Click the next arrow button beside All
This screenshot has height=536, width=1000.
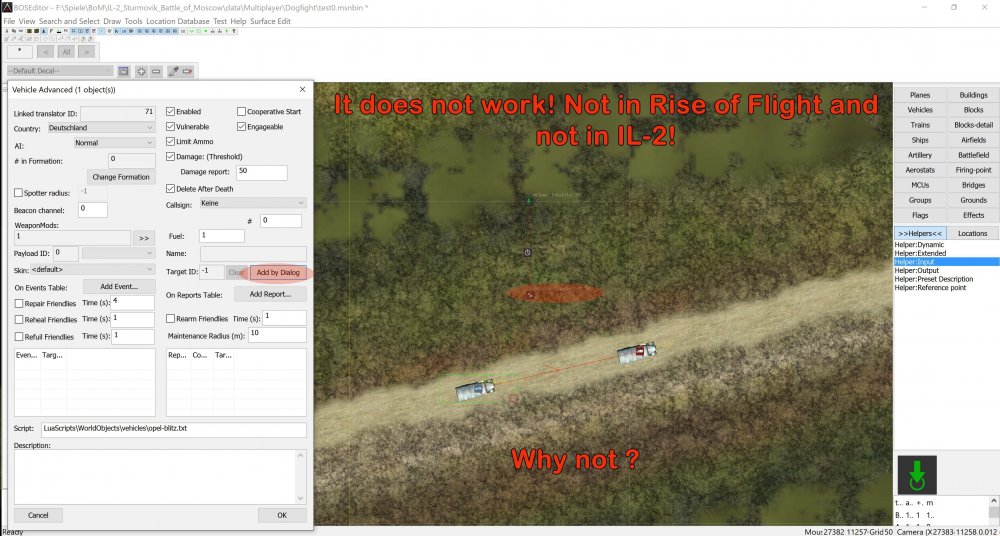[87, 51]
